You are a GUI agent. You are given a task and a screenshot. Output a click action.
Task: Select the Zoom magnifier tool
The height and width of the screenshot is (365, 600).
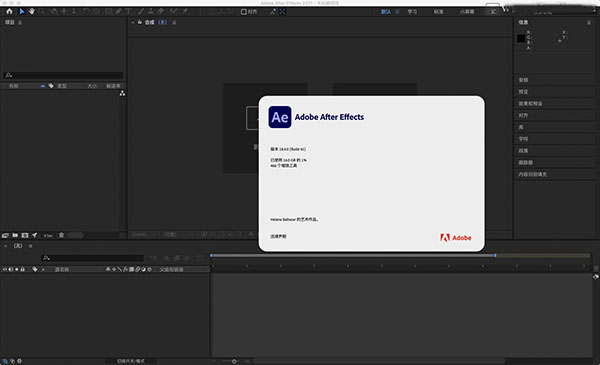(x=41, y=11)
